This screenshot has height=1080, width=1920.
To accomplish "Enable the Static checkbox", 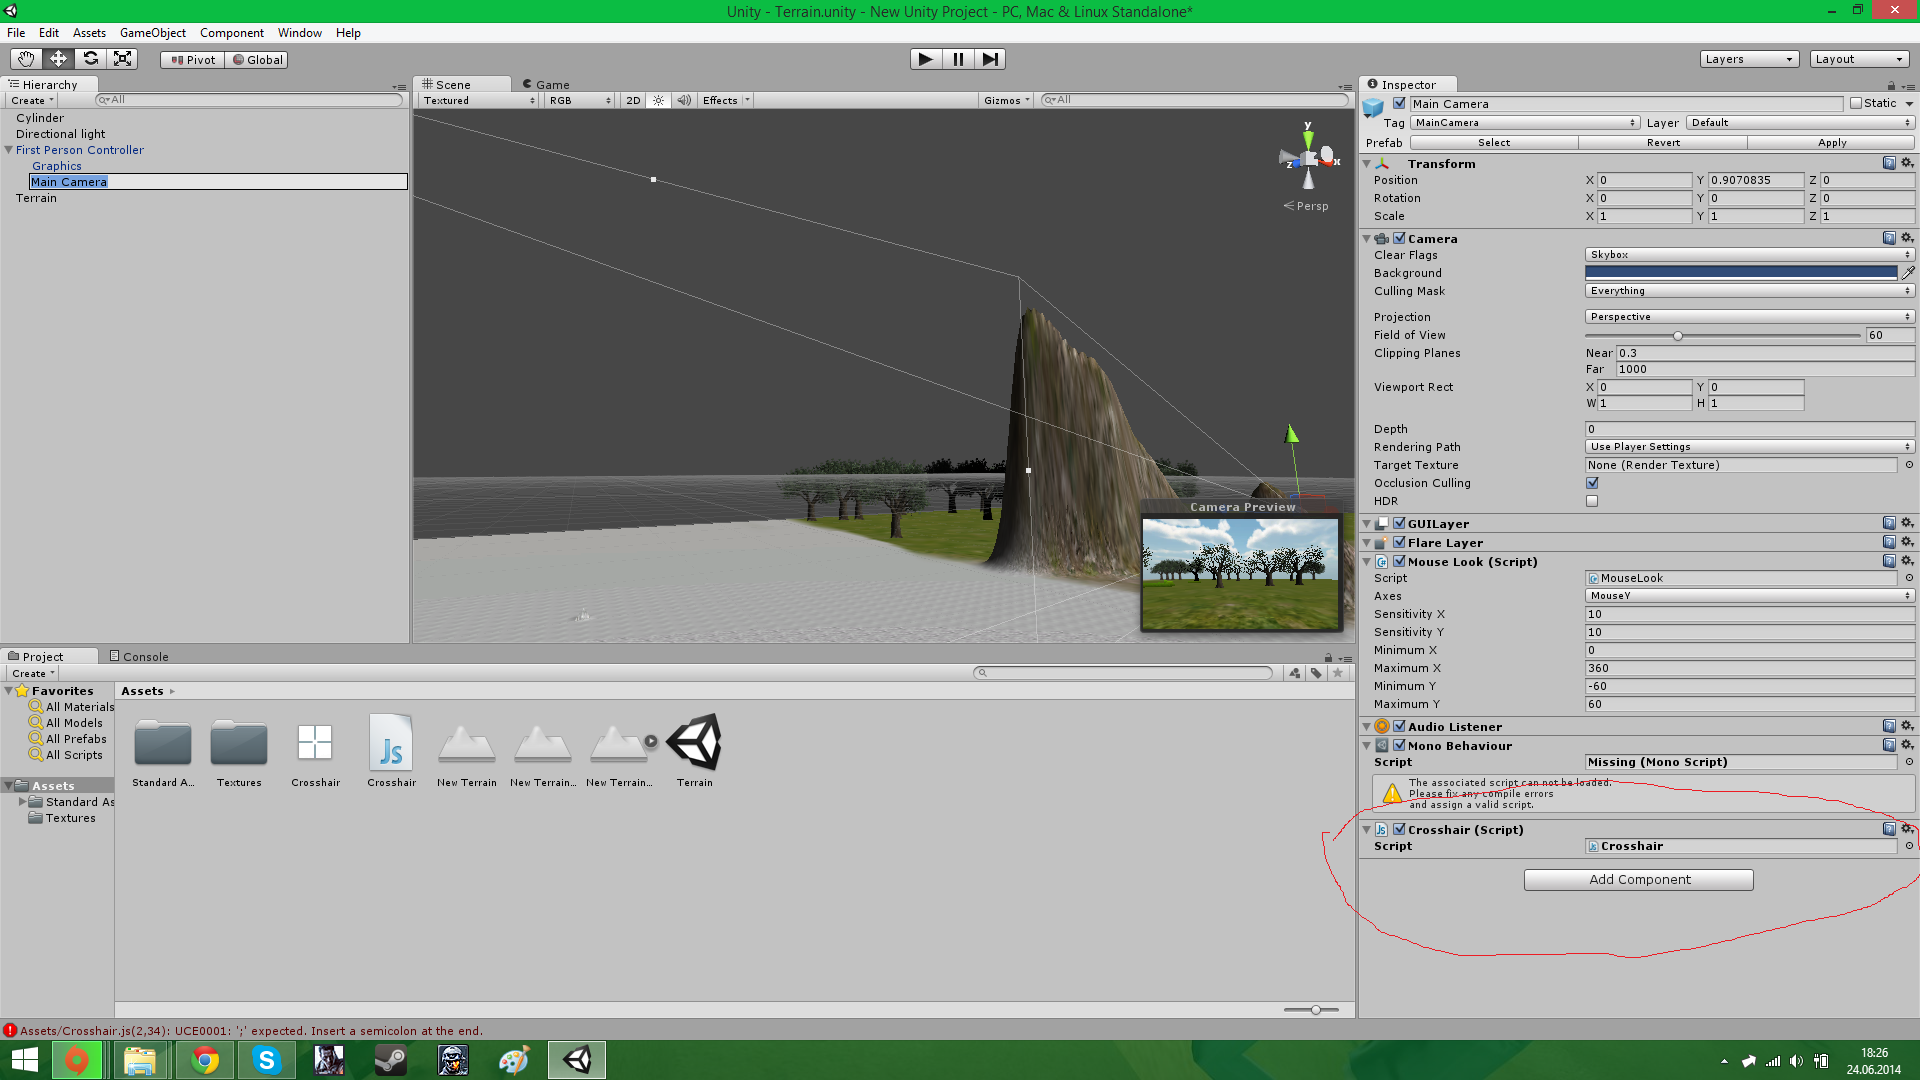I will coord(1856,103).
